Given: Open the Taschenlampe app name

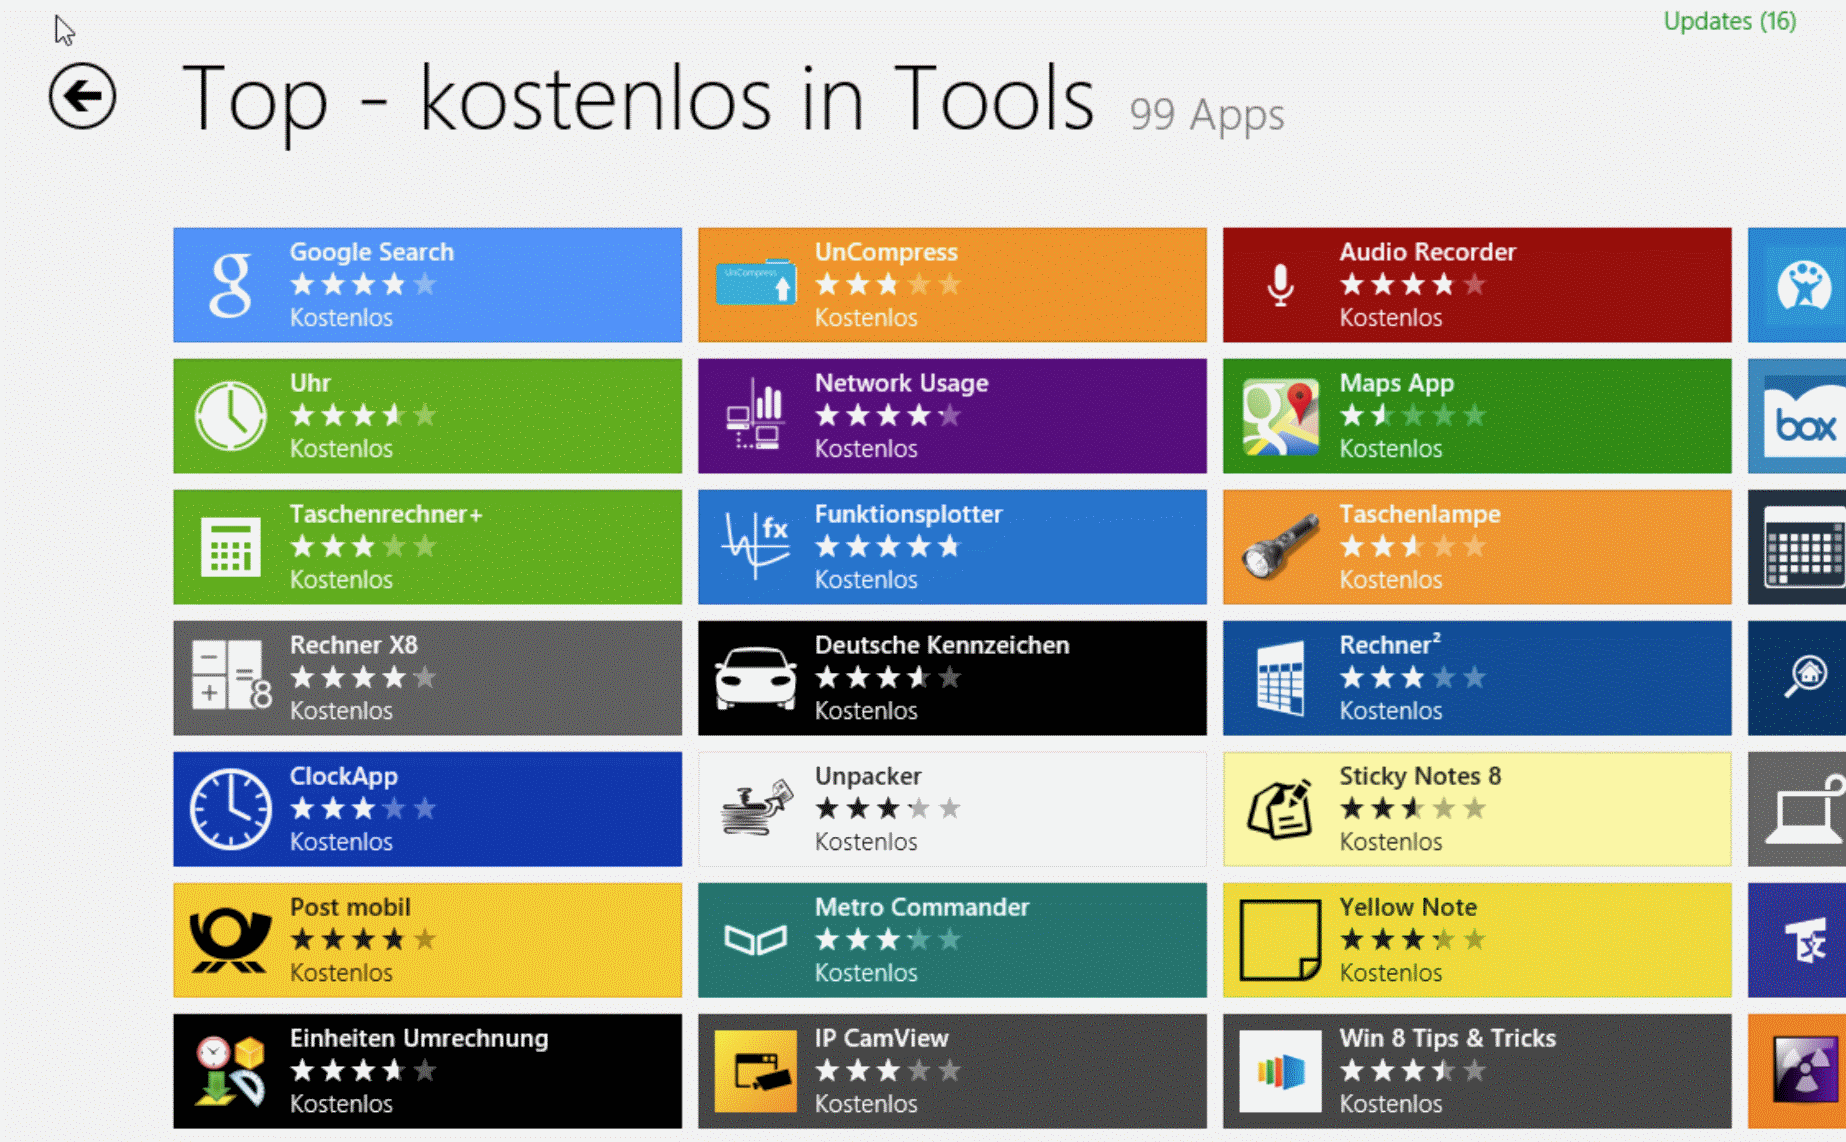Looking at the screenshot, I should point(1419,514).
